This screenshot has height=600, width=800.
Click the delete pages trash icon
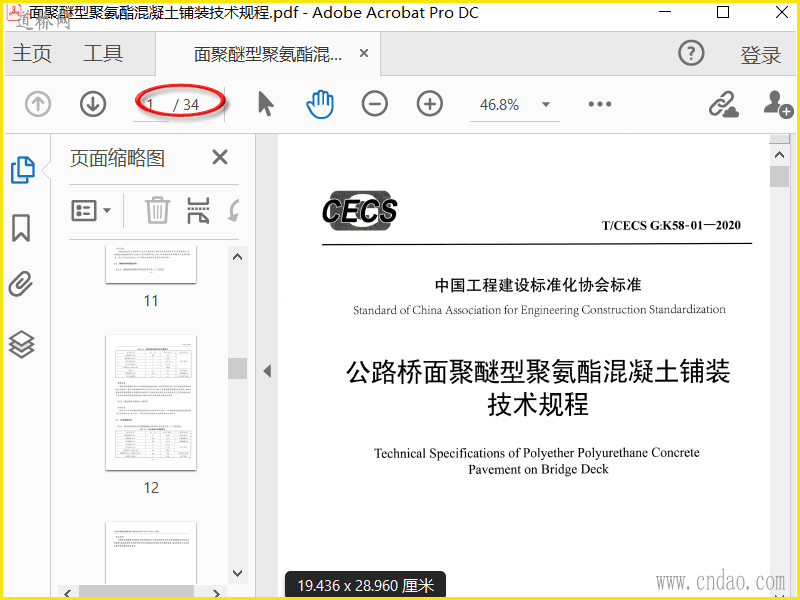coord(157,210)
